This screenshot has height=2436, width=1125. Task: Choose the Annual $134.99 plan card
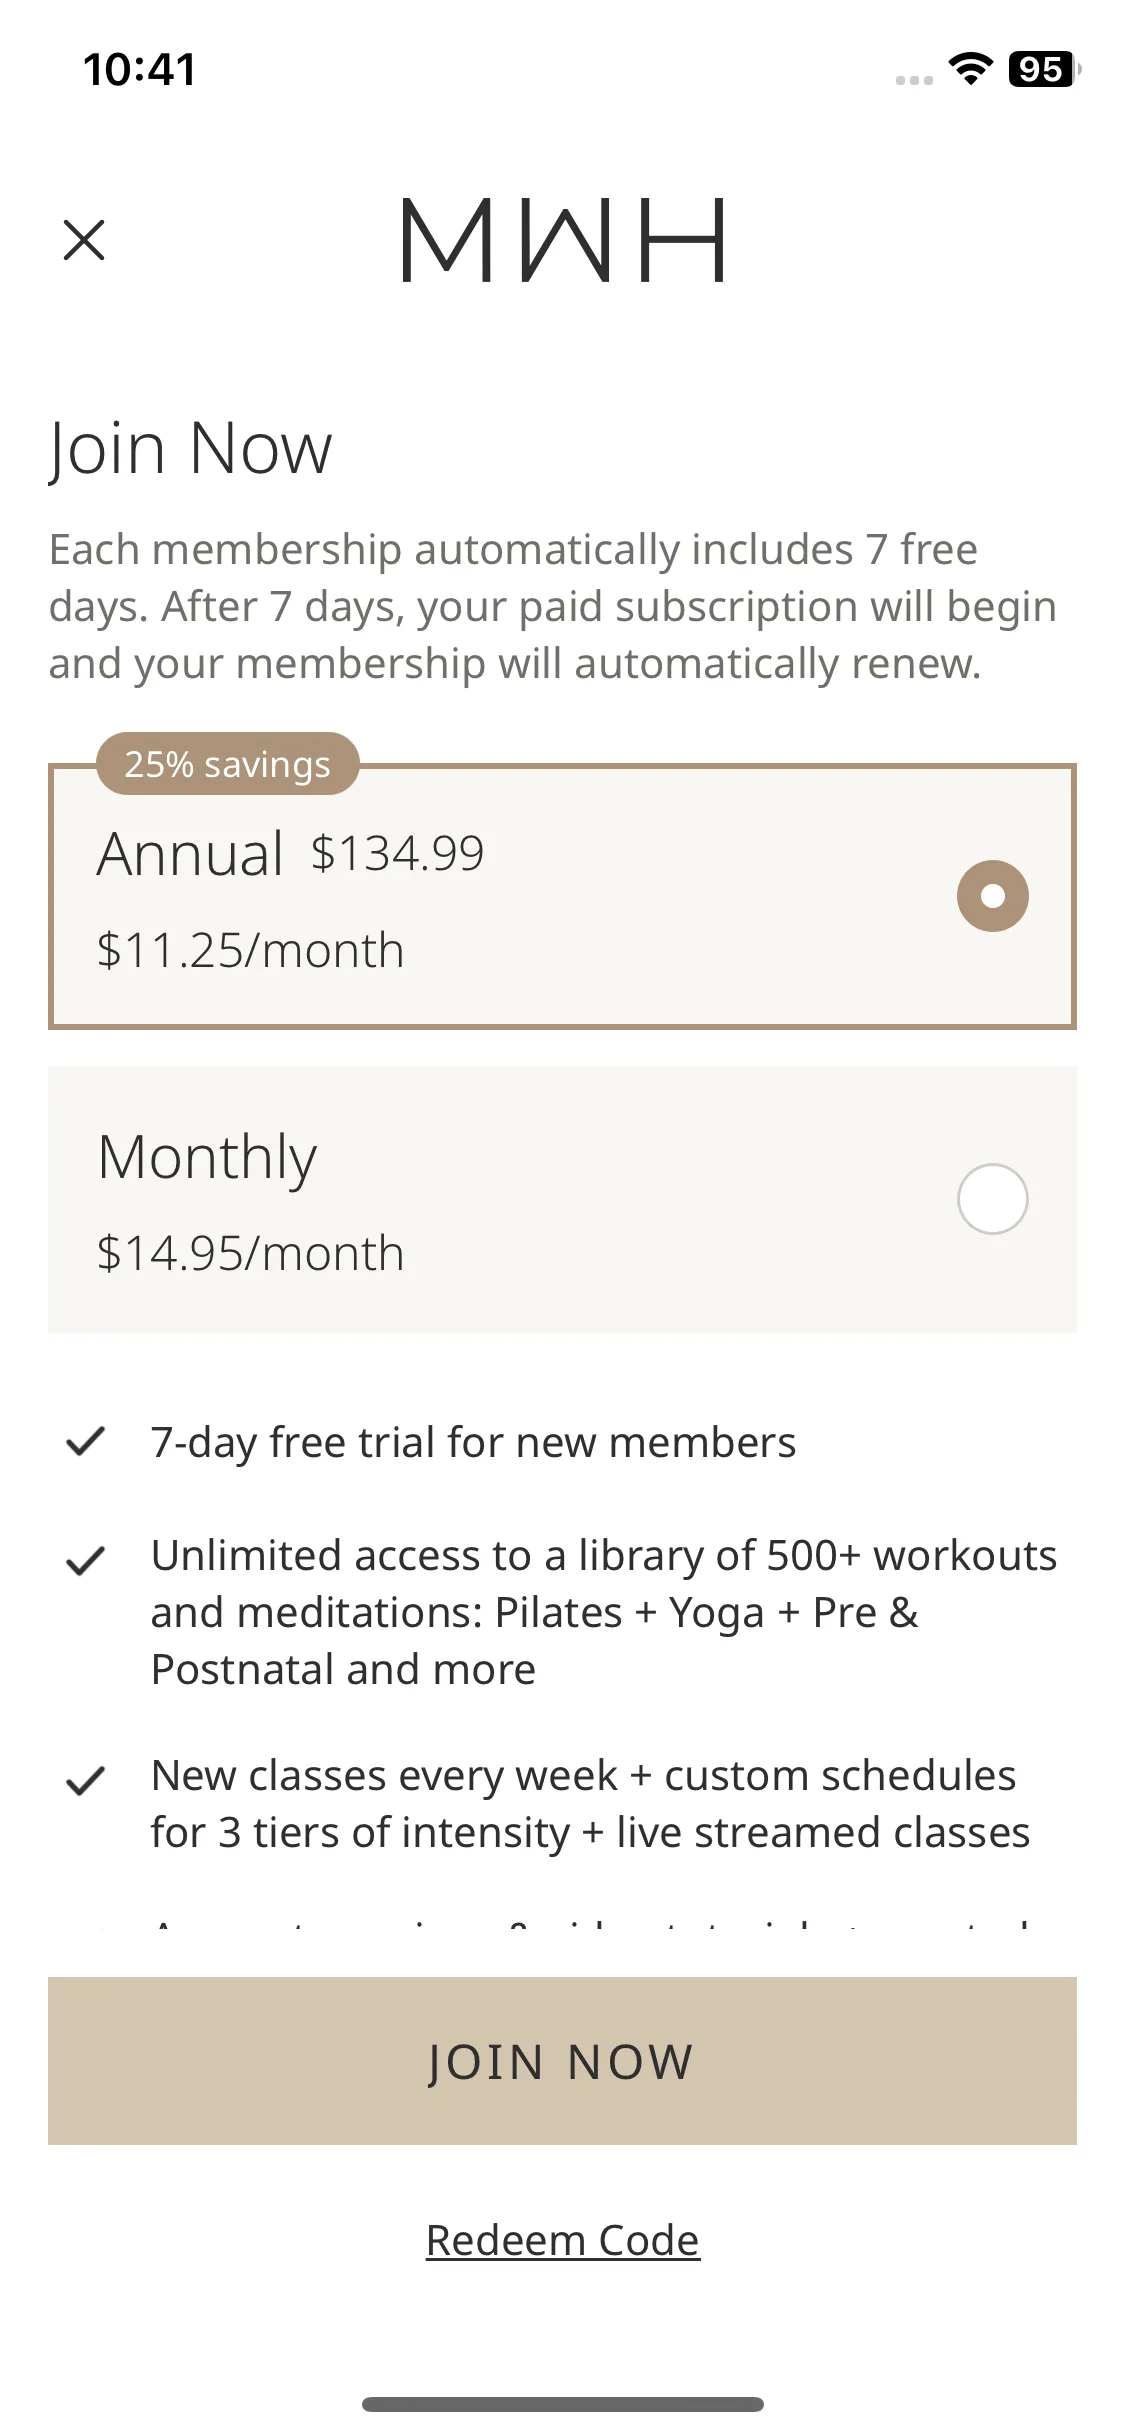click(562, 896)
